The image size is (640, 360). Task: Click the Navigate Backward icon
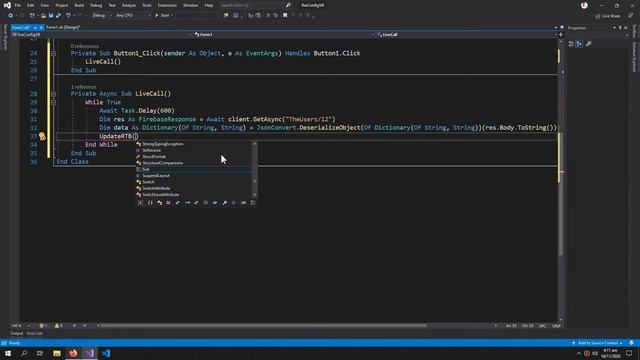(x=10, y=16)
